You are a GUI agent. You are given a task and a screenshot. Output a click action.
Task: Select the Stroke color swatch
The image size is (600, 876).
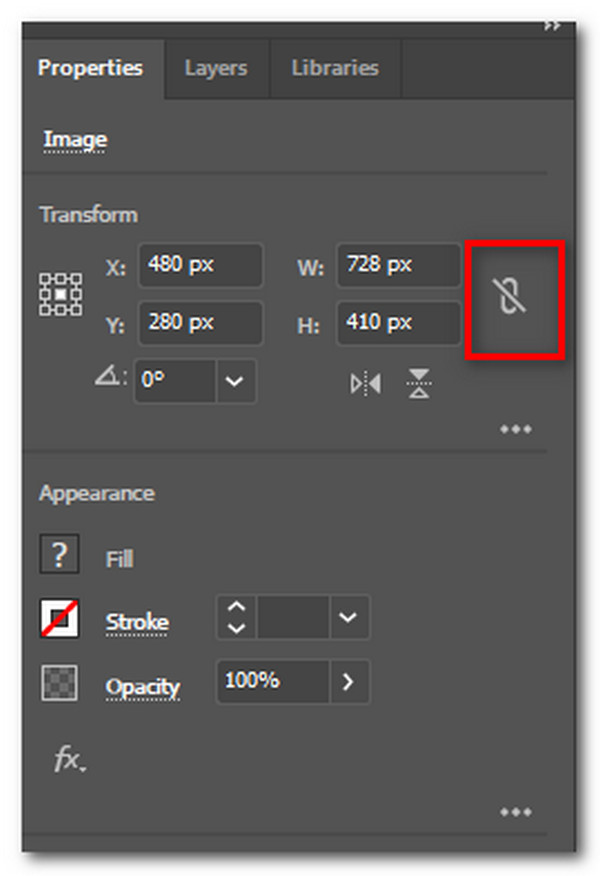59,618
